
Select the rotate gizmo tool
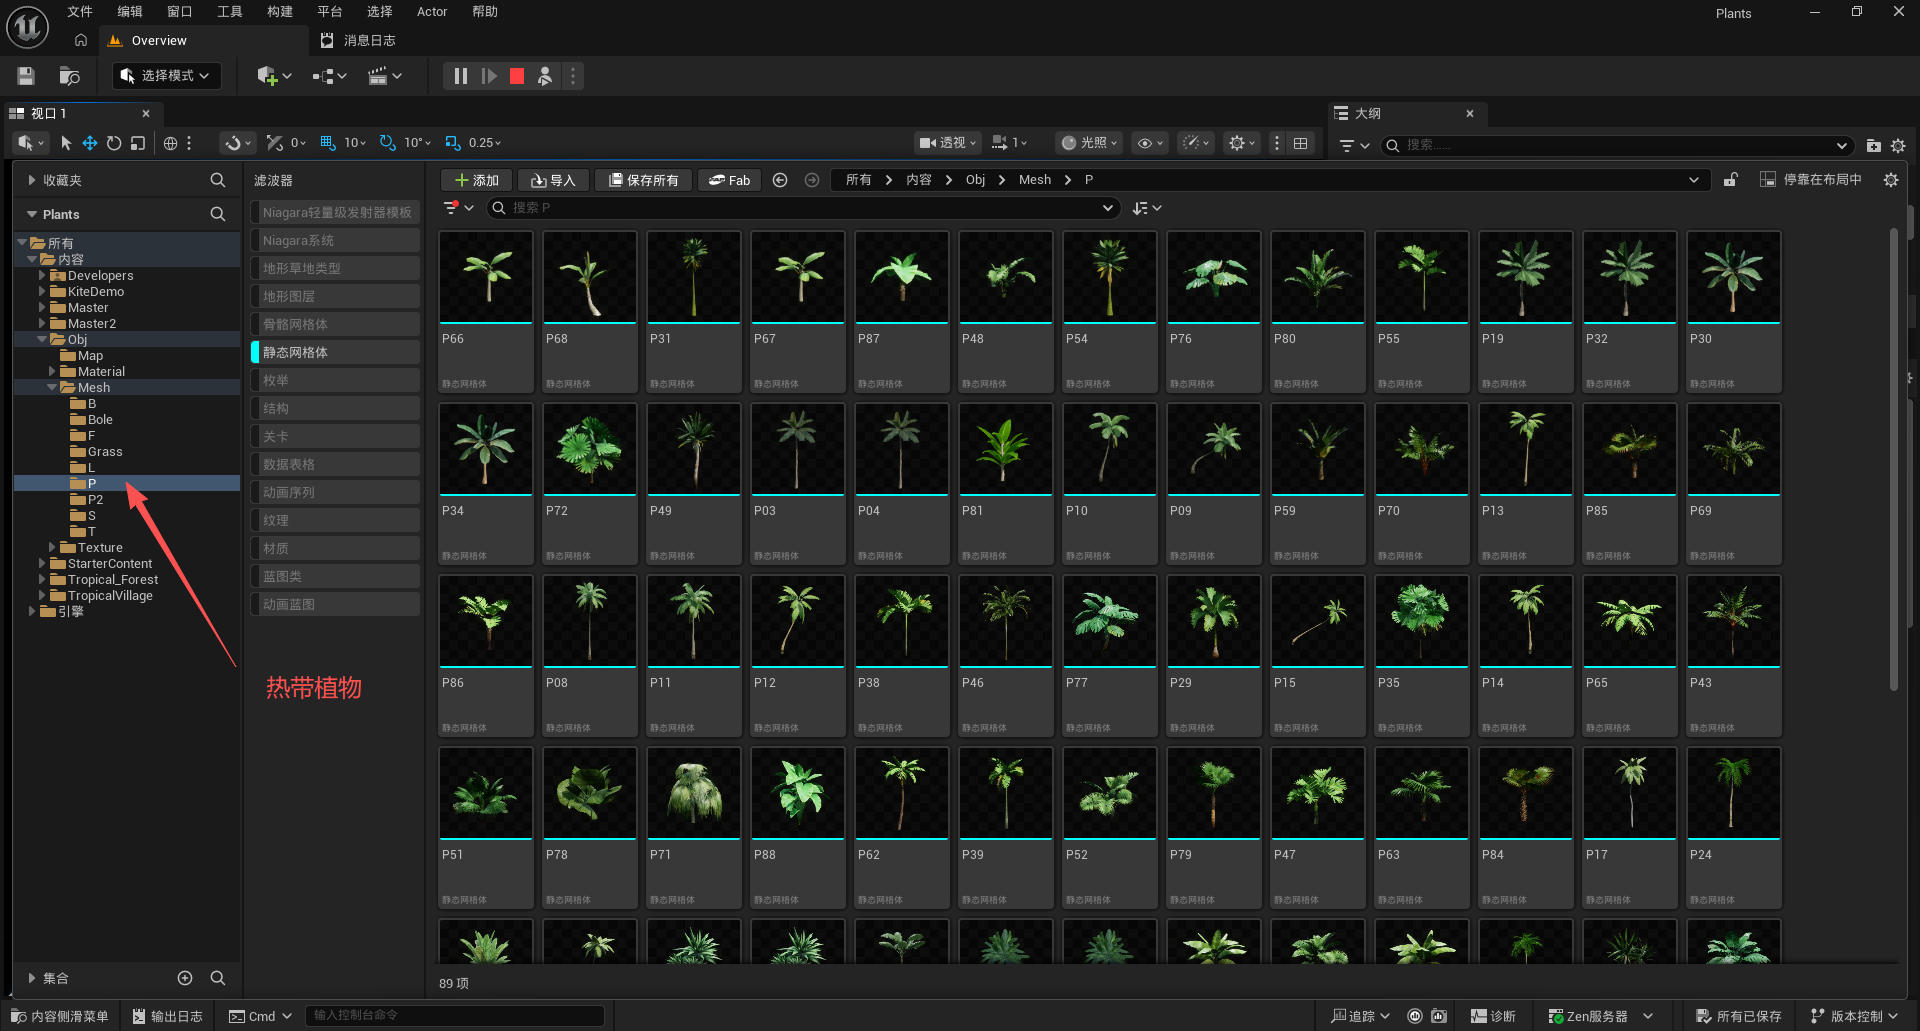[114, 143]
